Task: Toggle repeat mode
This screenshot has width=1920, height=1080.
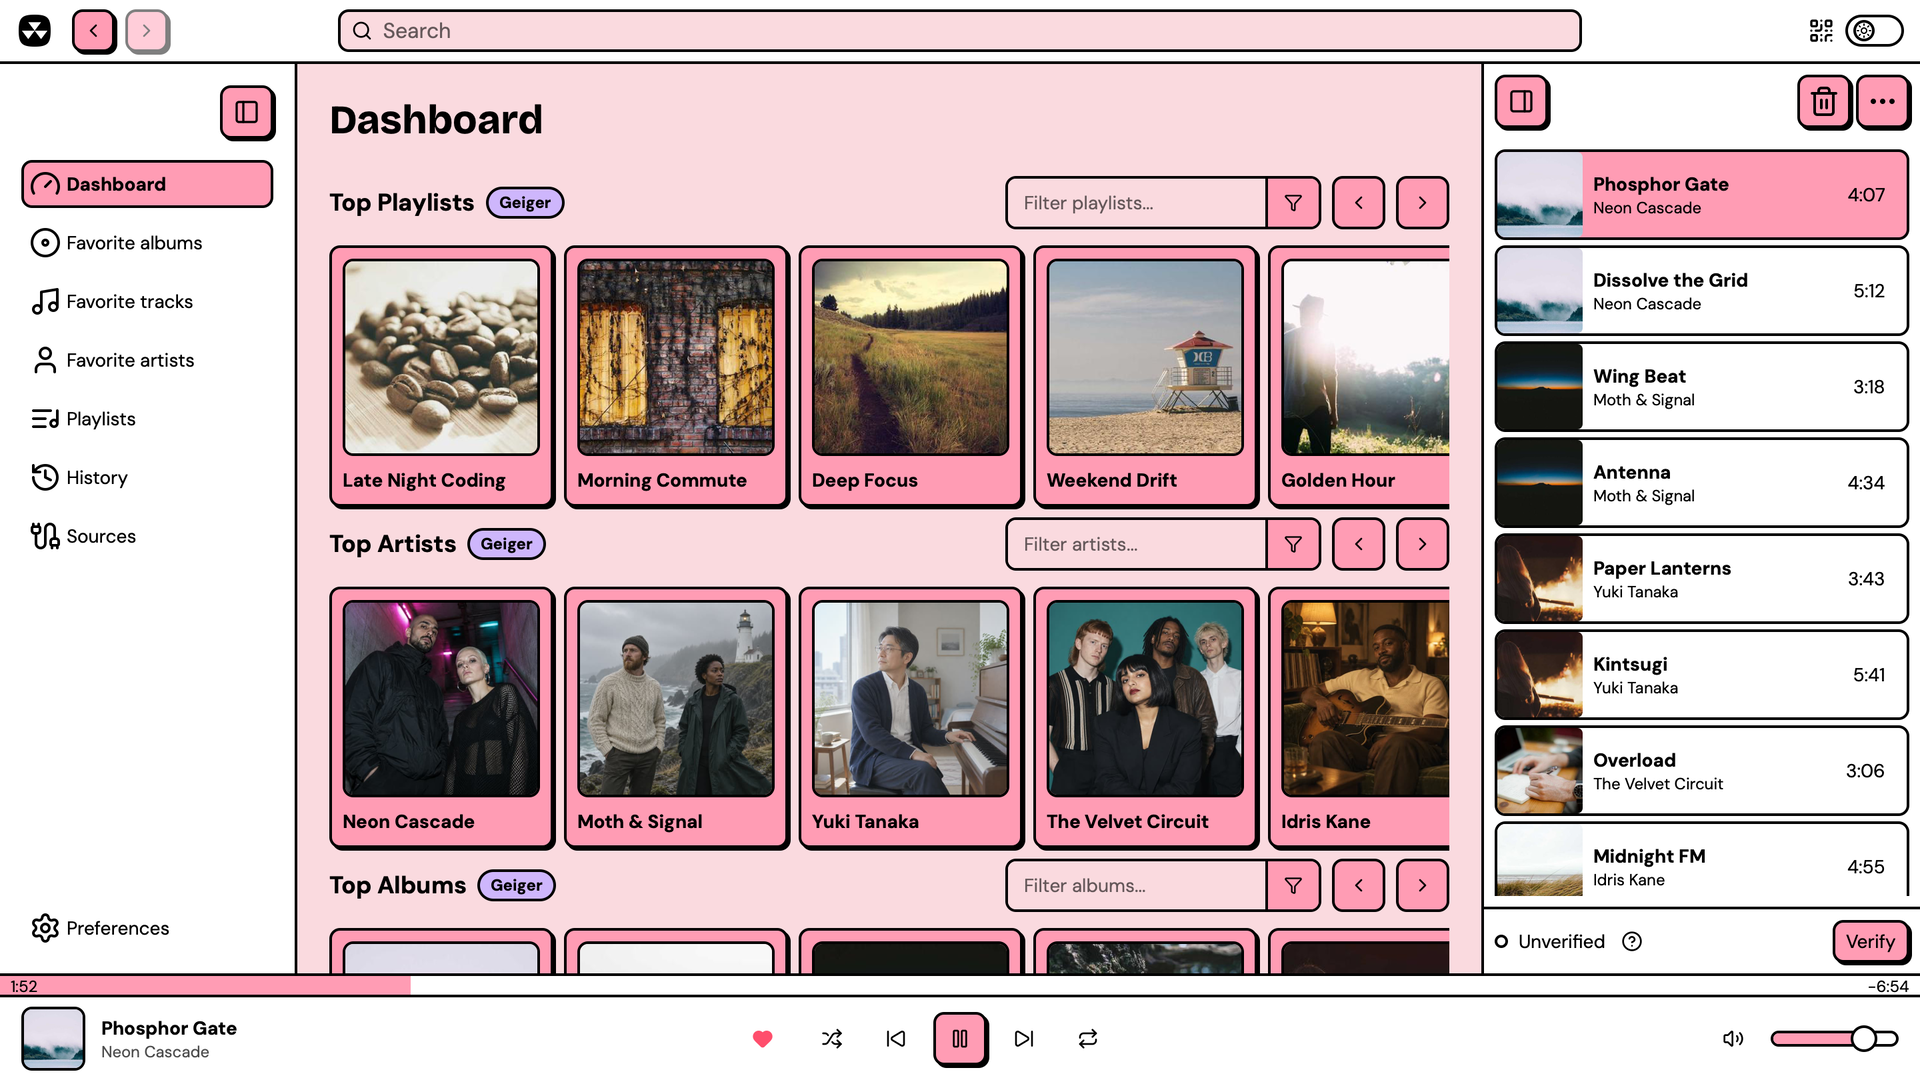Action: pos(1088,1039)
